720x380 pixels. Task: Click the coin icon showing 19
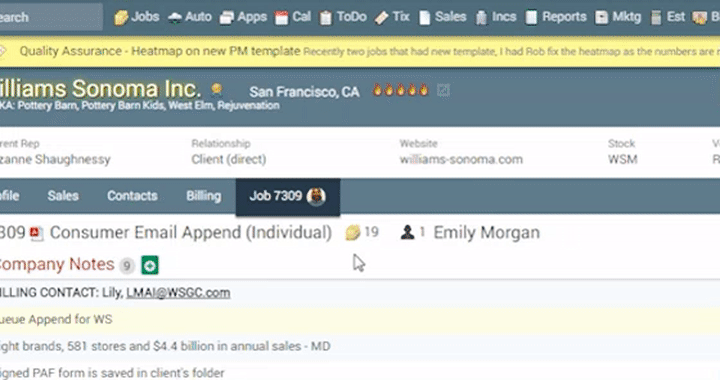tap(353, 233)
